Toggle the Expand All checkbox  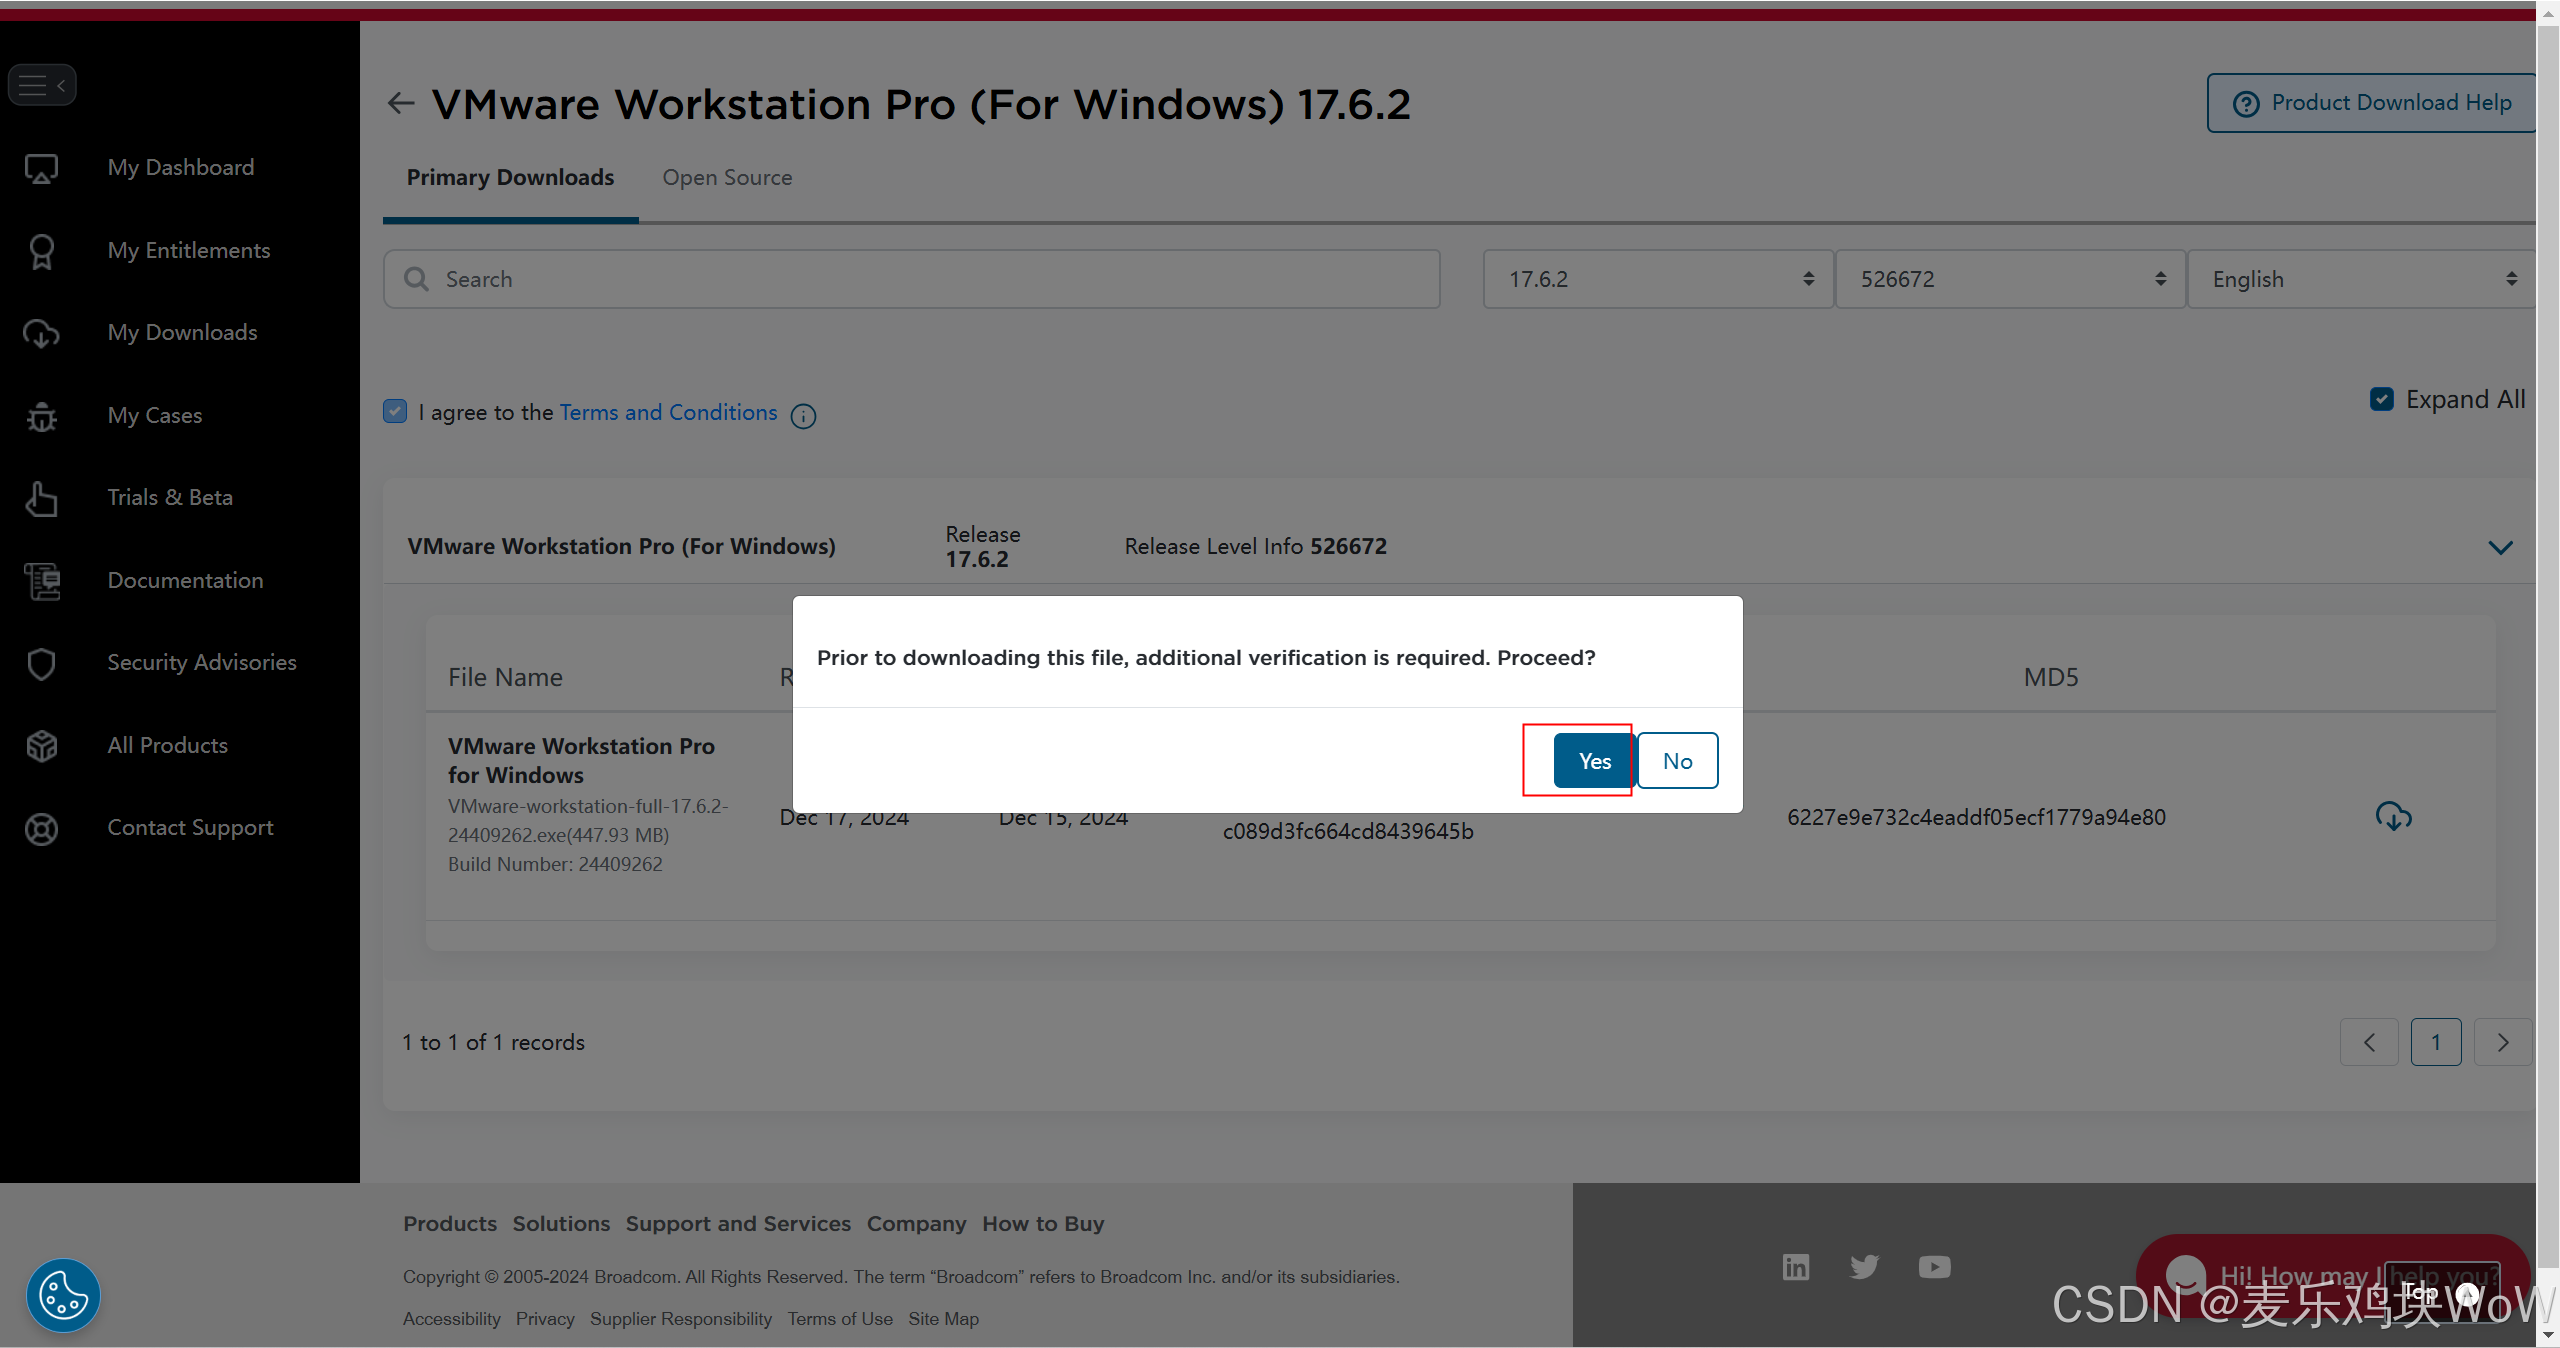(x=2382, y=399)
